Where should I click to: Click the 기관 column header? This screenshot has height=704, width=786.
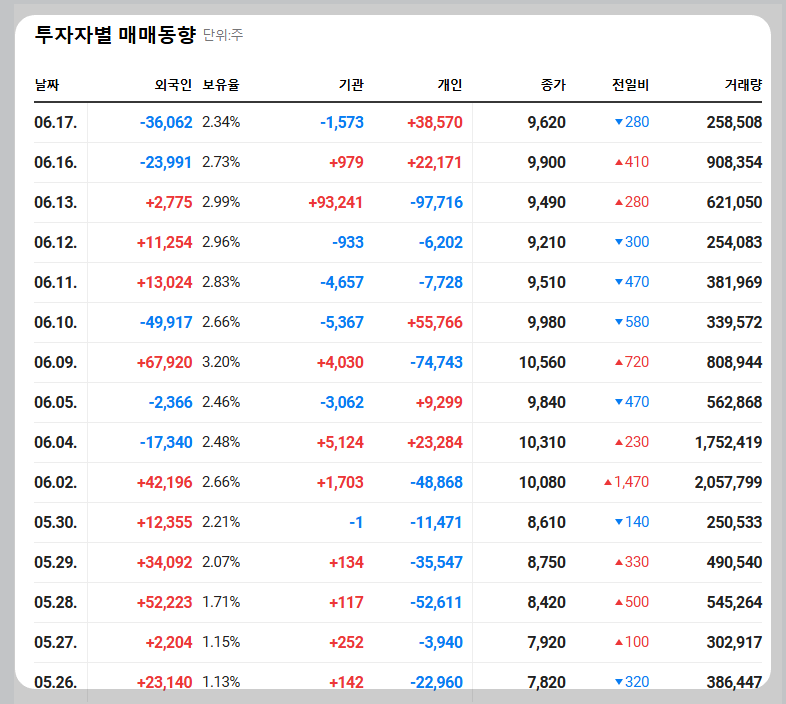click(x=351, y=85)
